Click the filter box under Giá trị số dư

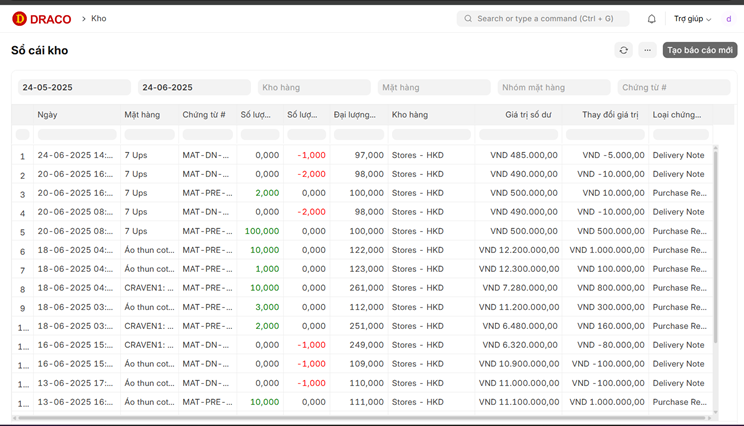click(518, 135)
